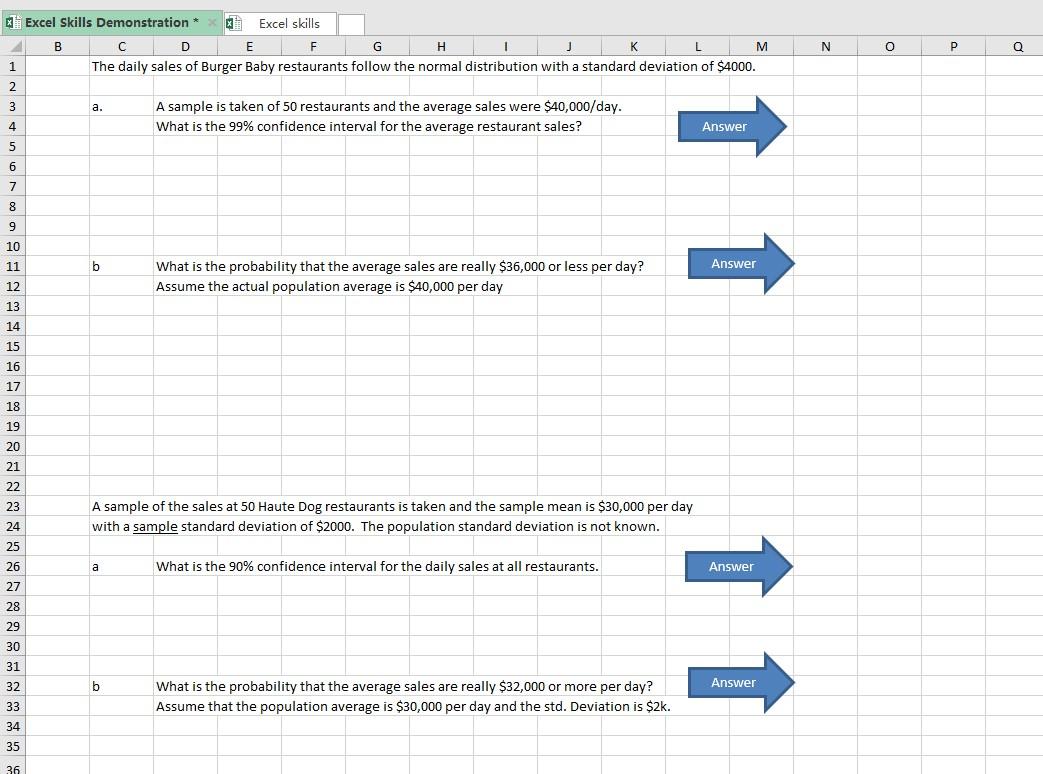Click Answer arrow for $36,000 probability question
The image size is (1043, 774).
(741, 263)
